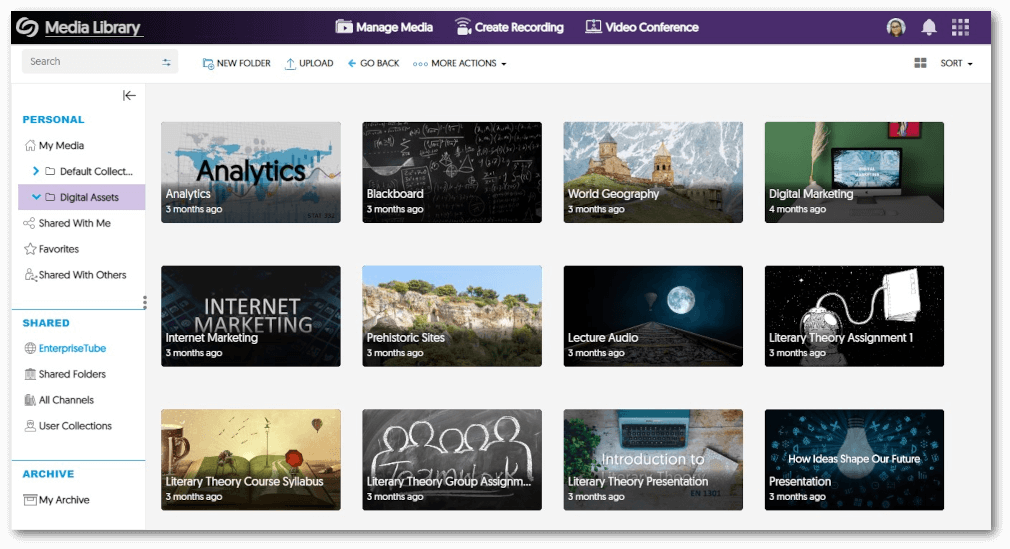Screen dimensions: 1010x549
Task: Open the Internet Marketing thumbnail
Action: (251, 316)
